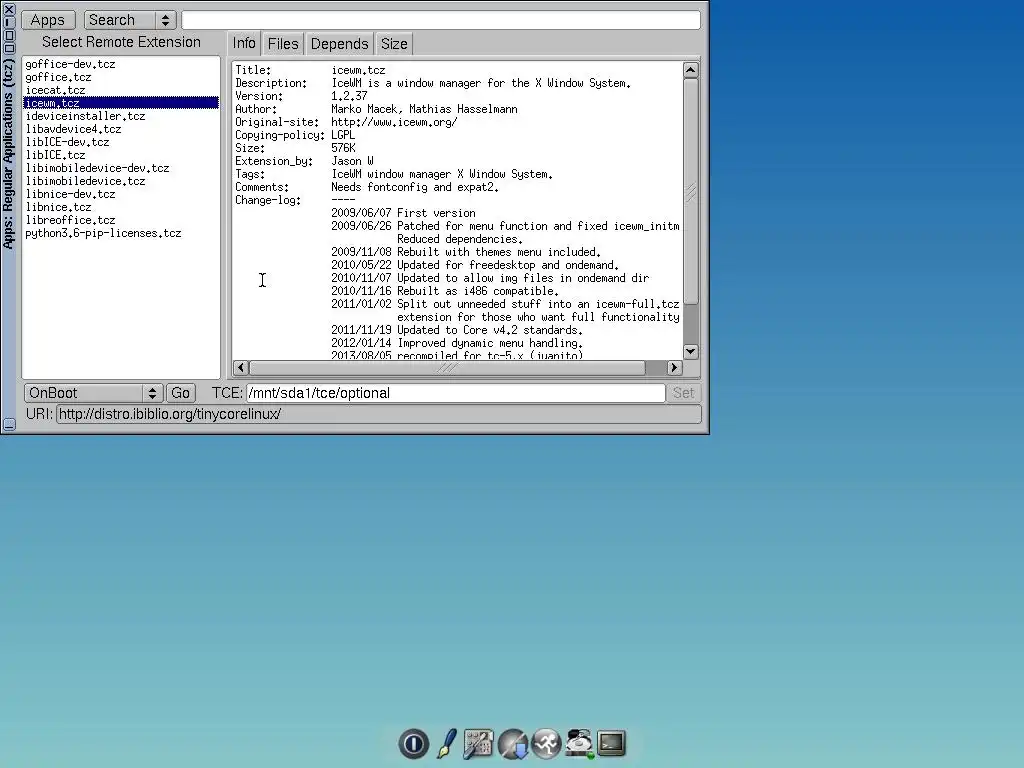Launch Terminal icon in dock
1024x768 pixels.
pyautogui.click(x=611, y=743)
